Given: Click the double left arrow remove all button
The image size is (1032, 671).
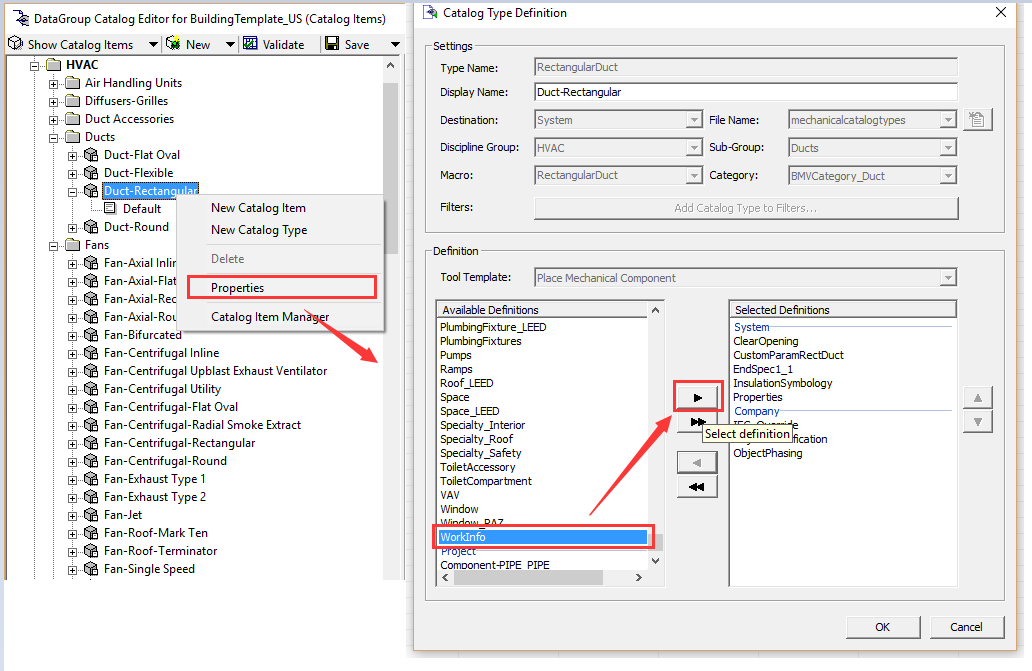Looking at the screenshot, I should click(697, 487).
